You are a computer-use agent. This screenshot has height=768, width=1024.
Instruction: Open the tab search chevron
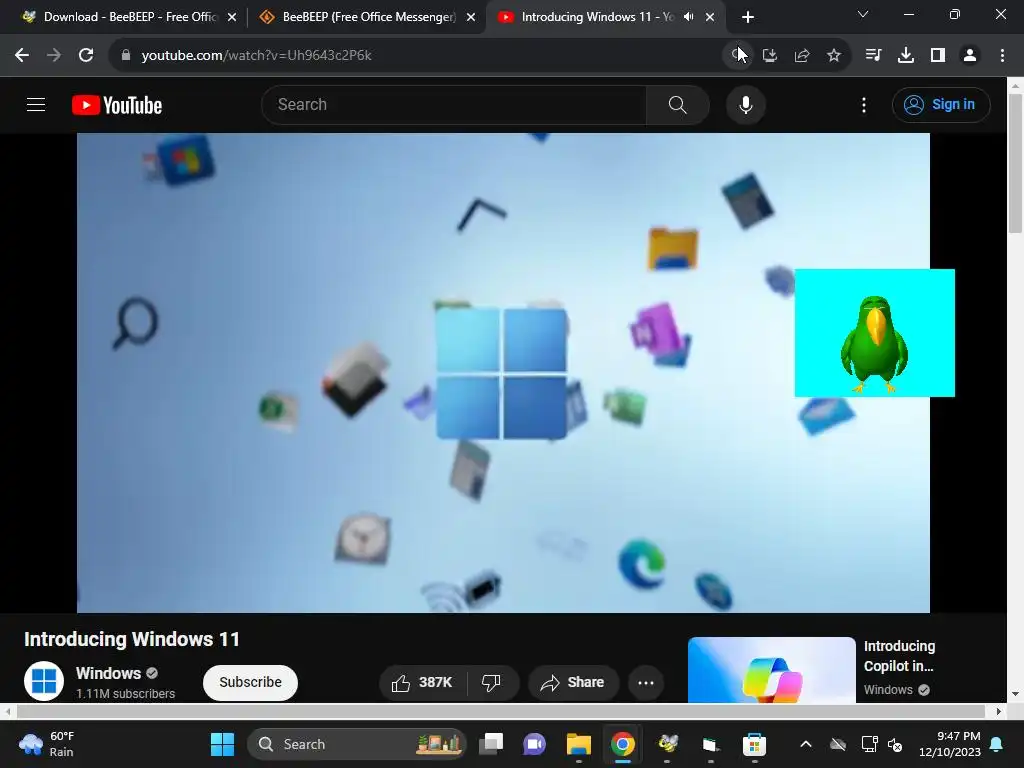tap(863, 14)
